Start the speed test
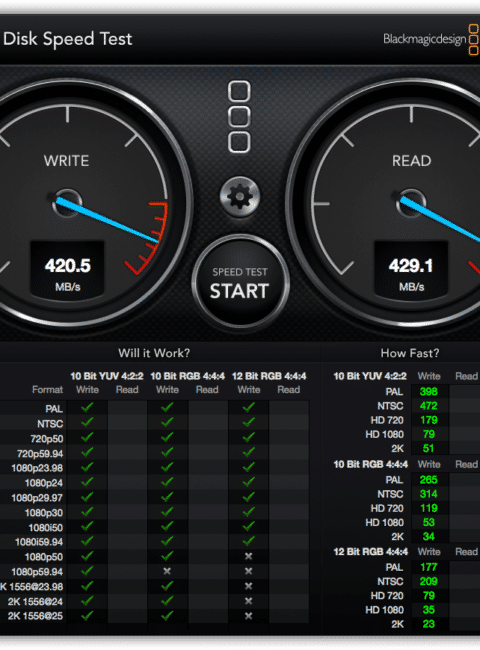 click(240, 283)
